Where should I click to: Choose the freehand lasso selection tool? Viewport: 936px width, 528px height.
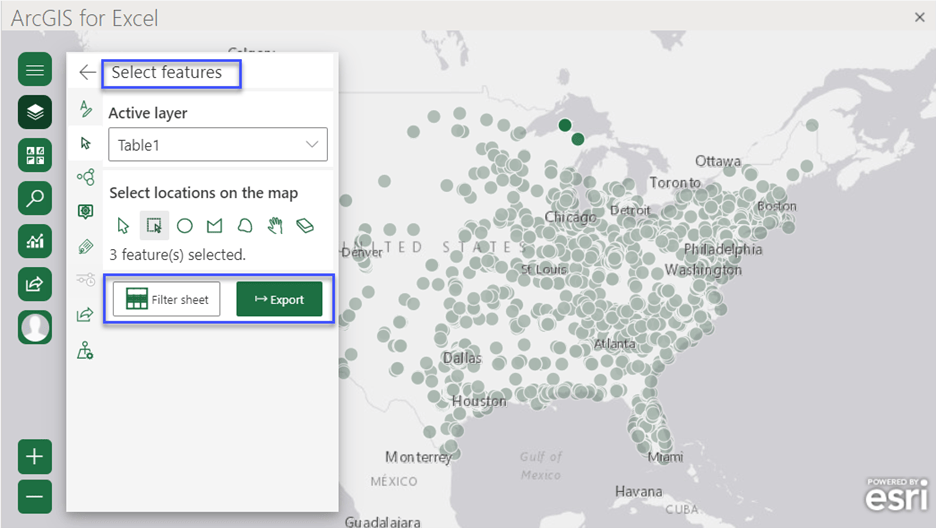click(x=245, y=226)
